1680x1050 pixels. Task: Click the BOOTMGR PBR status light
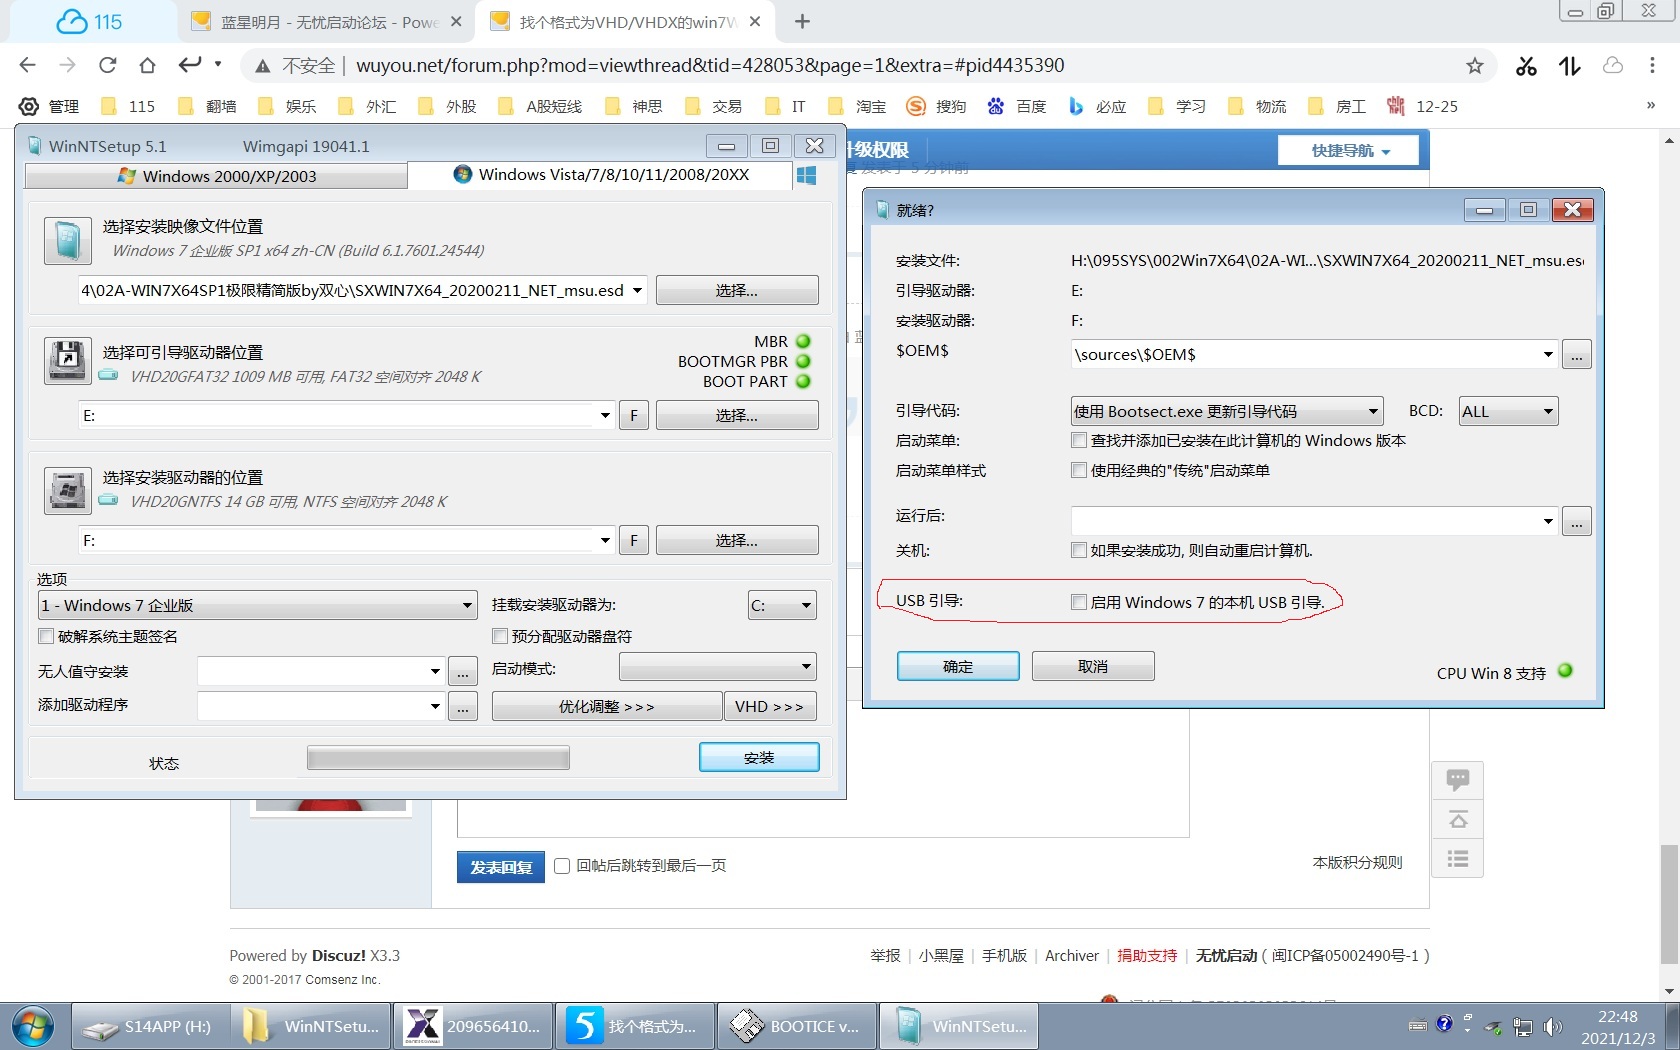click(803, 361)
